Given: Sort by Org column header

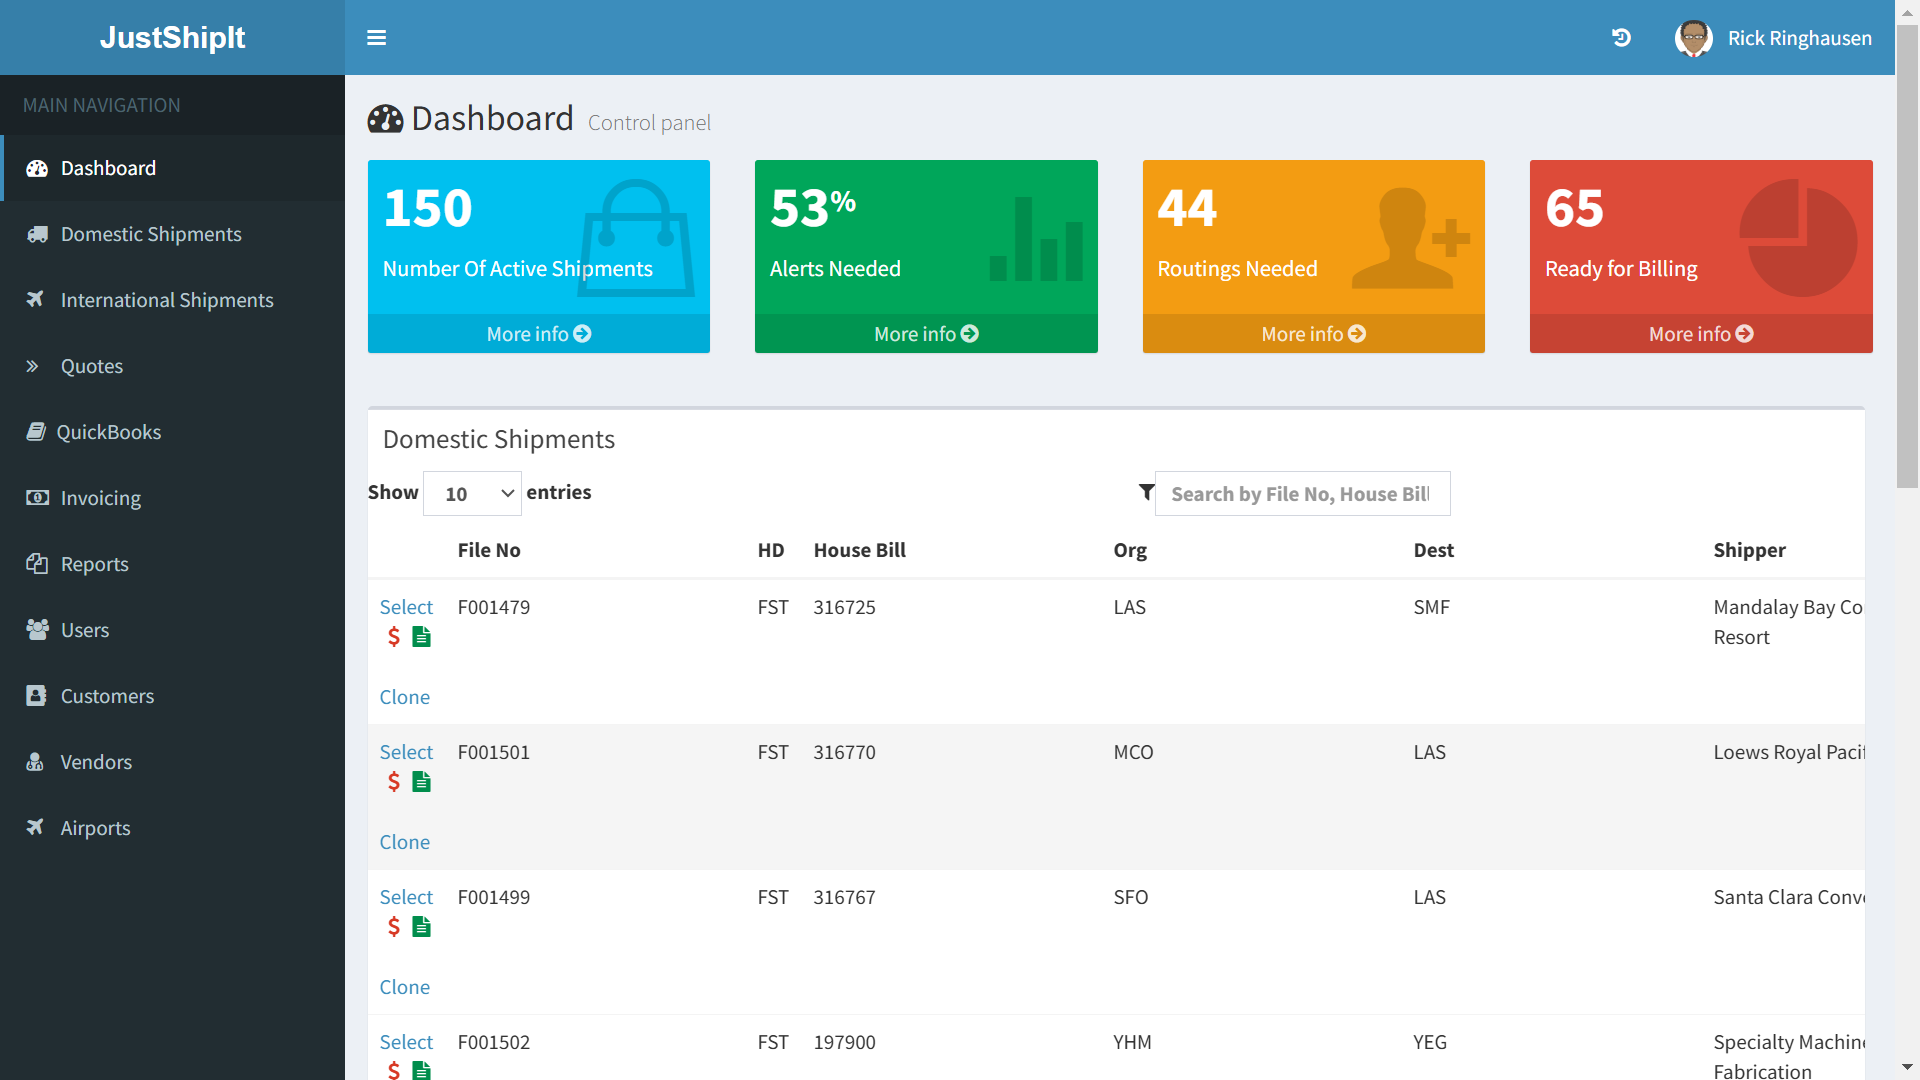Looking at the screenshot, I should 1130,550.
